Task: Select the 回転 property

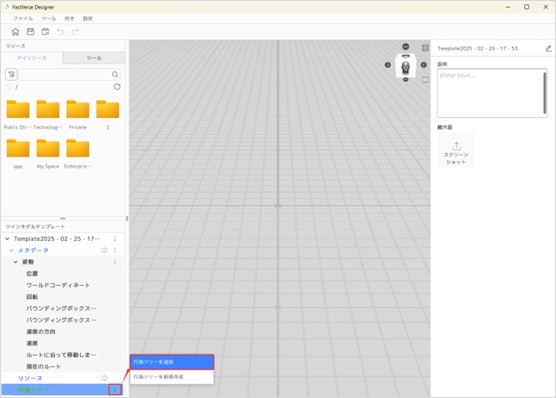Action: tap(32, 297)
